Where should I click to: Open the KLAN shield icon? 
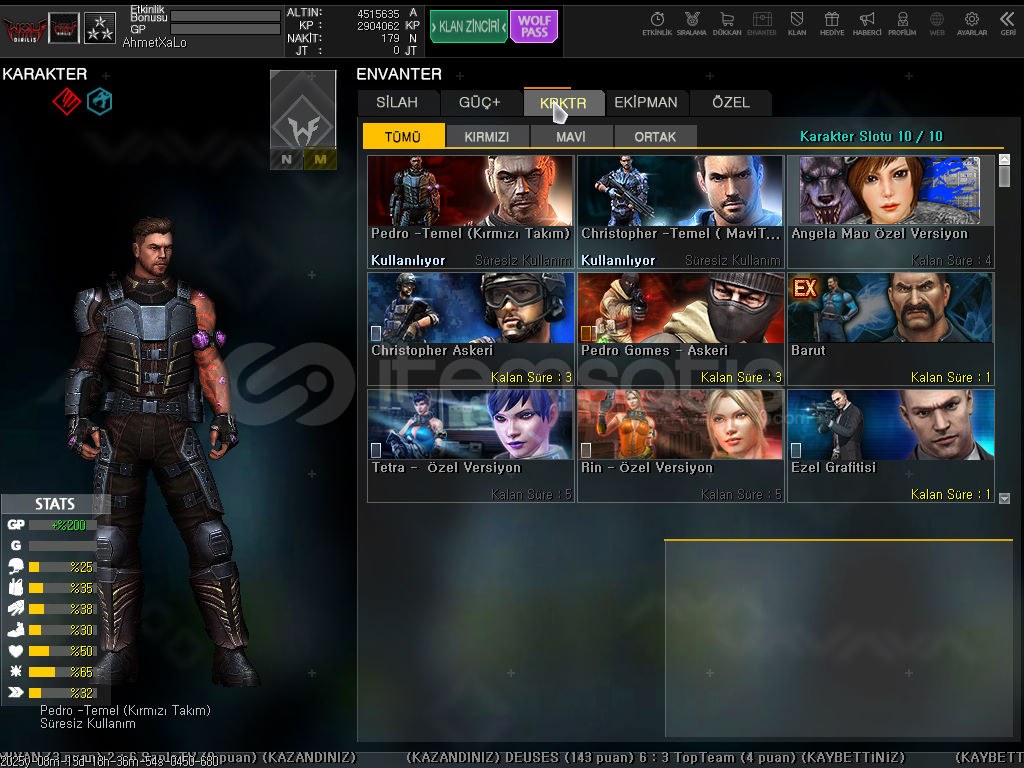point(797,24)
